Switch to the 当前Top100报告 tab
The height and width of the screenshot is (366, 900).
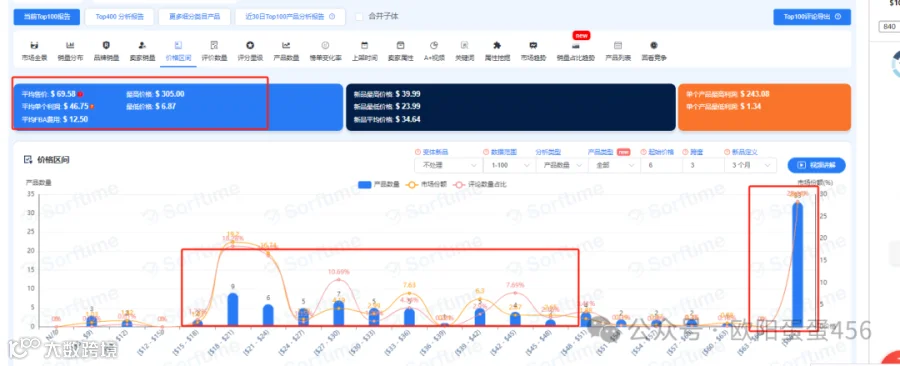(x=47, y=17)
